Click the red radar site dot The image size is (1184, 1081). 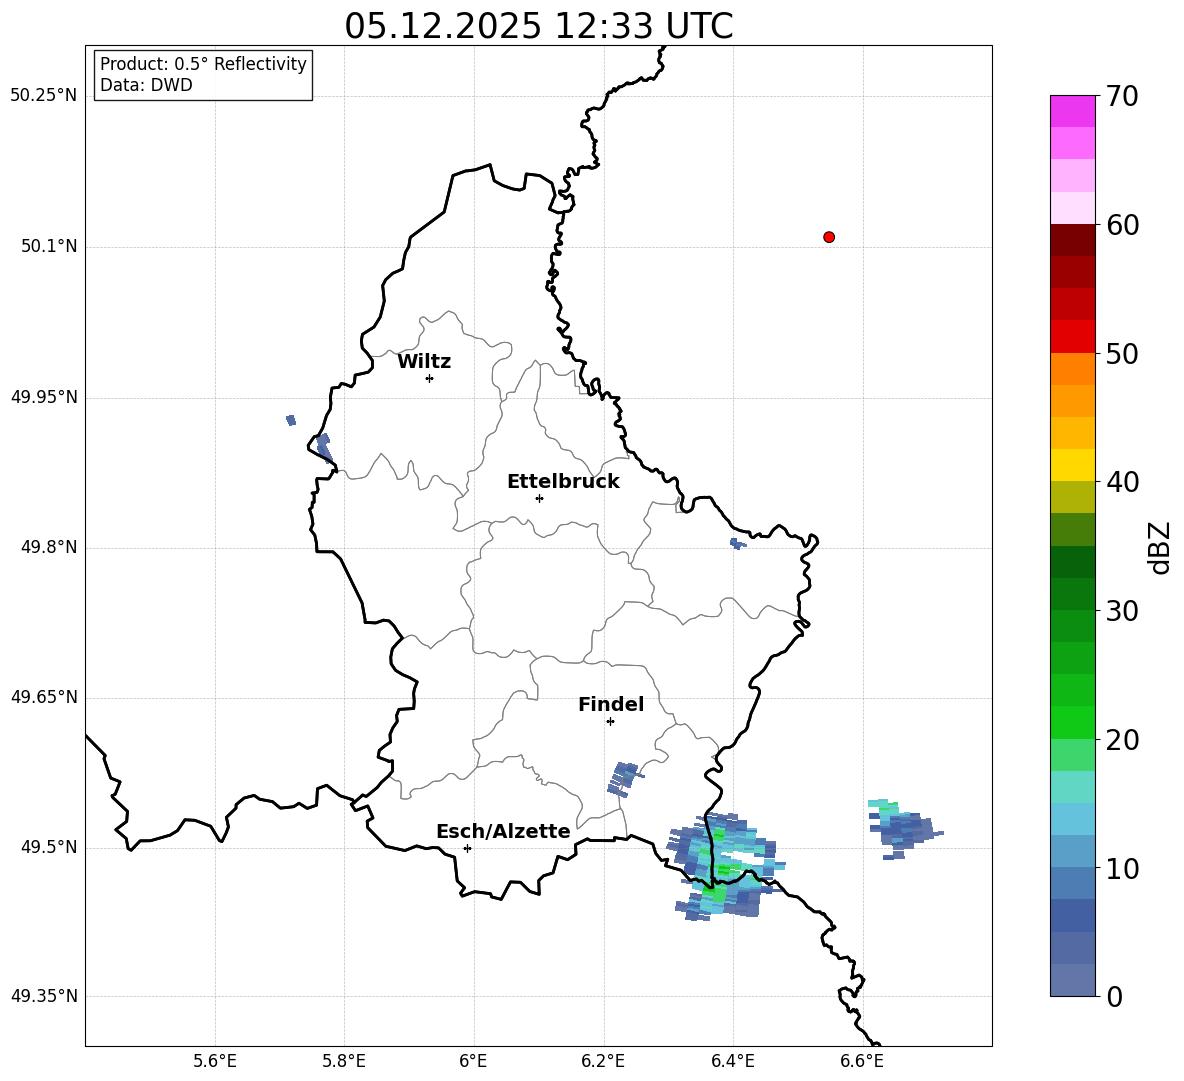829,237
